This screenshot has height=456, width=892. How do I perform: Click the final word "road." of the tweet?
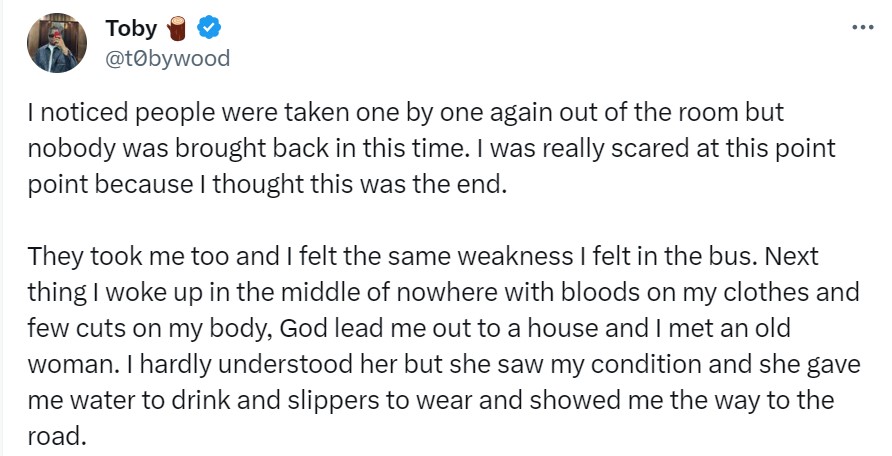point(56,436)
